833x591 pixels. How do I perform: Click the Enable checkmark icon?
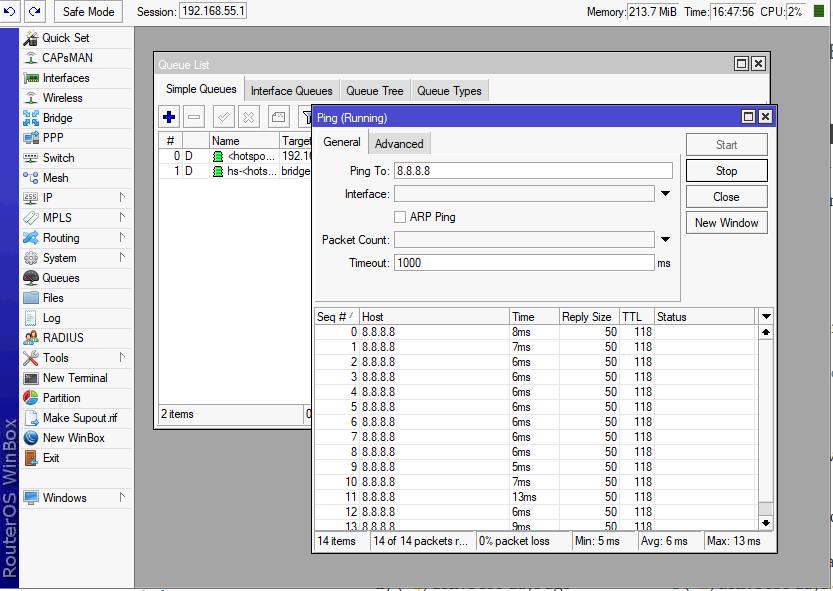coord(224,117)
